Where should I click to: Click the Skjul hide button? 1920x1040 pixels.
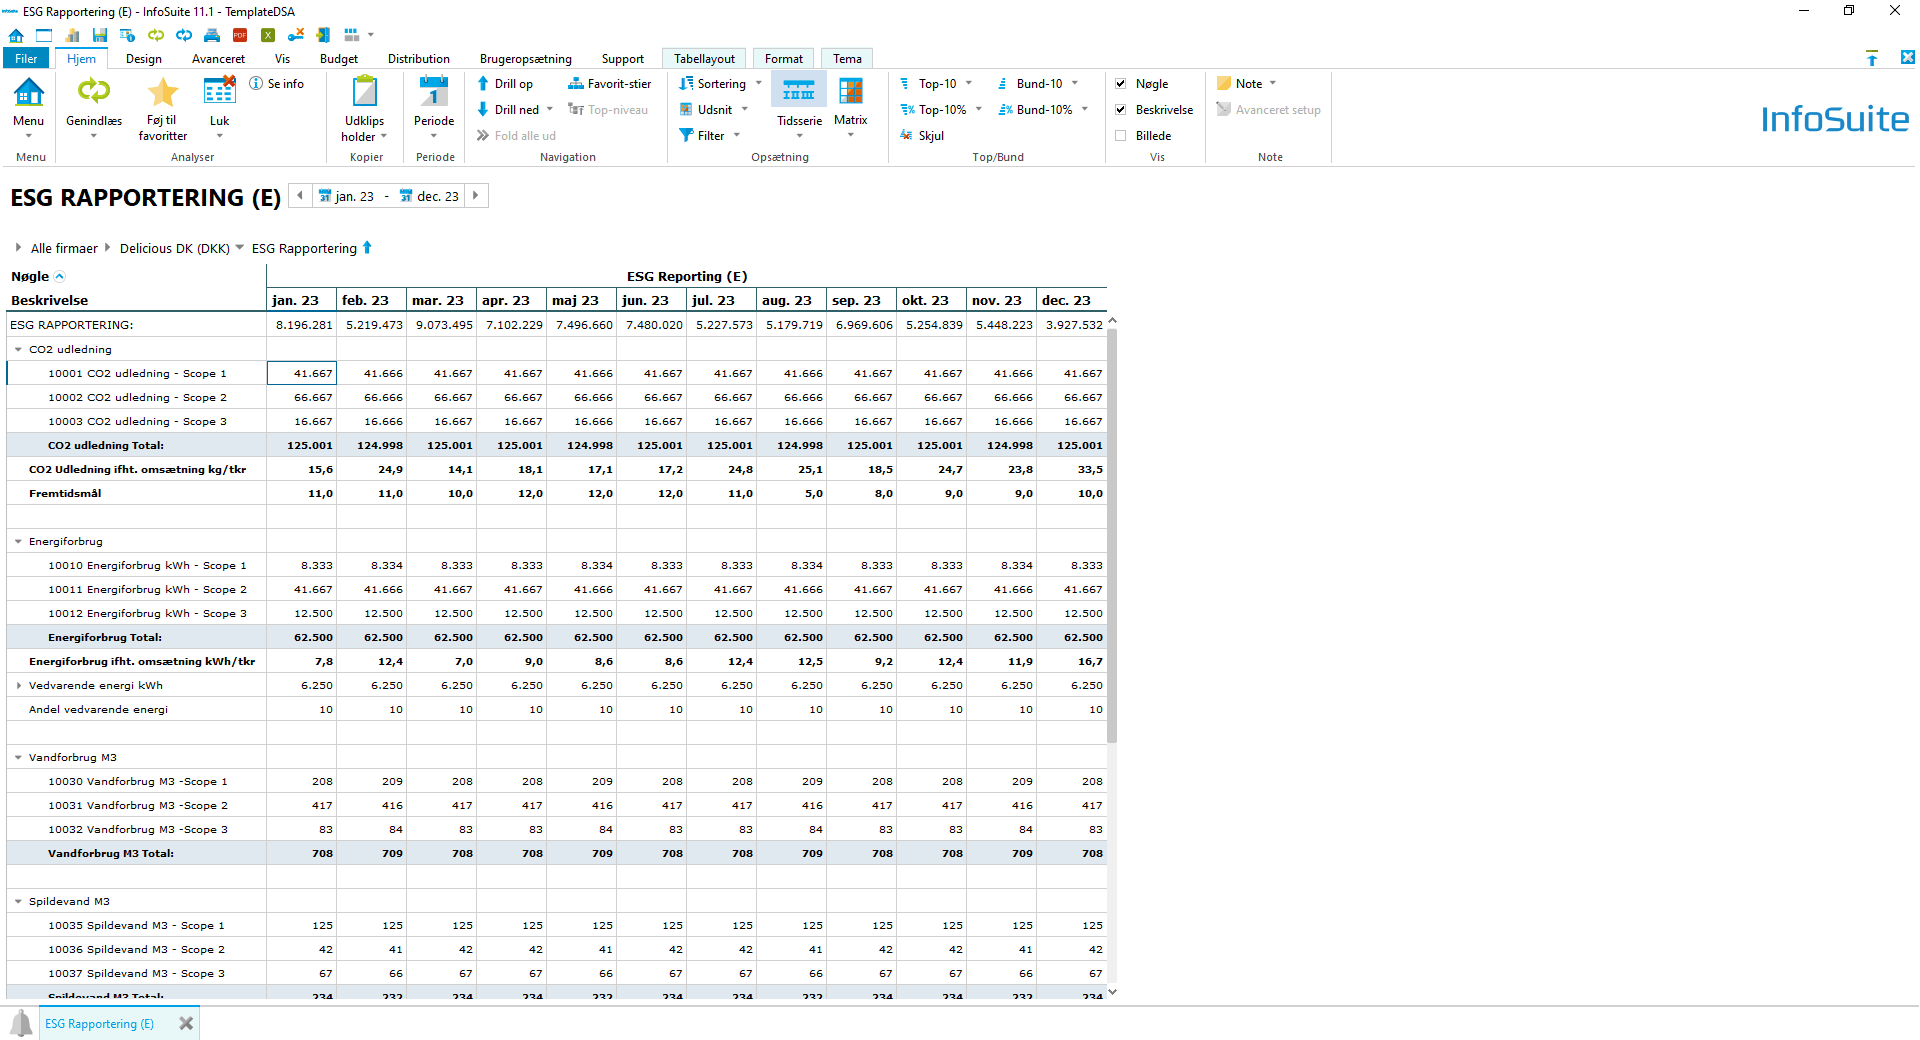tap(922, 136)
